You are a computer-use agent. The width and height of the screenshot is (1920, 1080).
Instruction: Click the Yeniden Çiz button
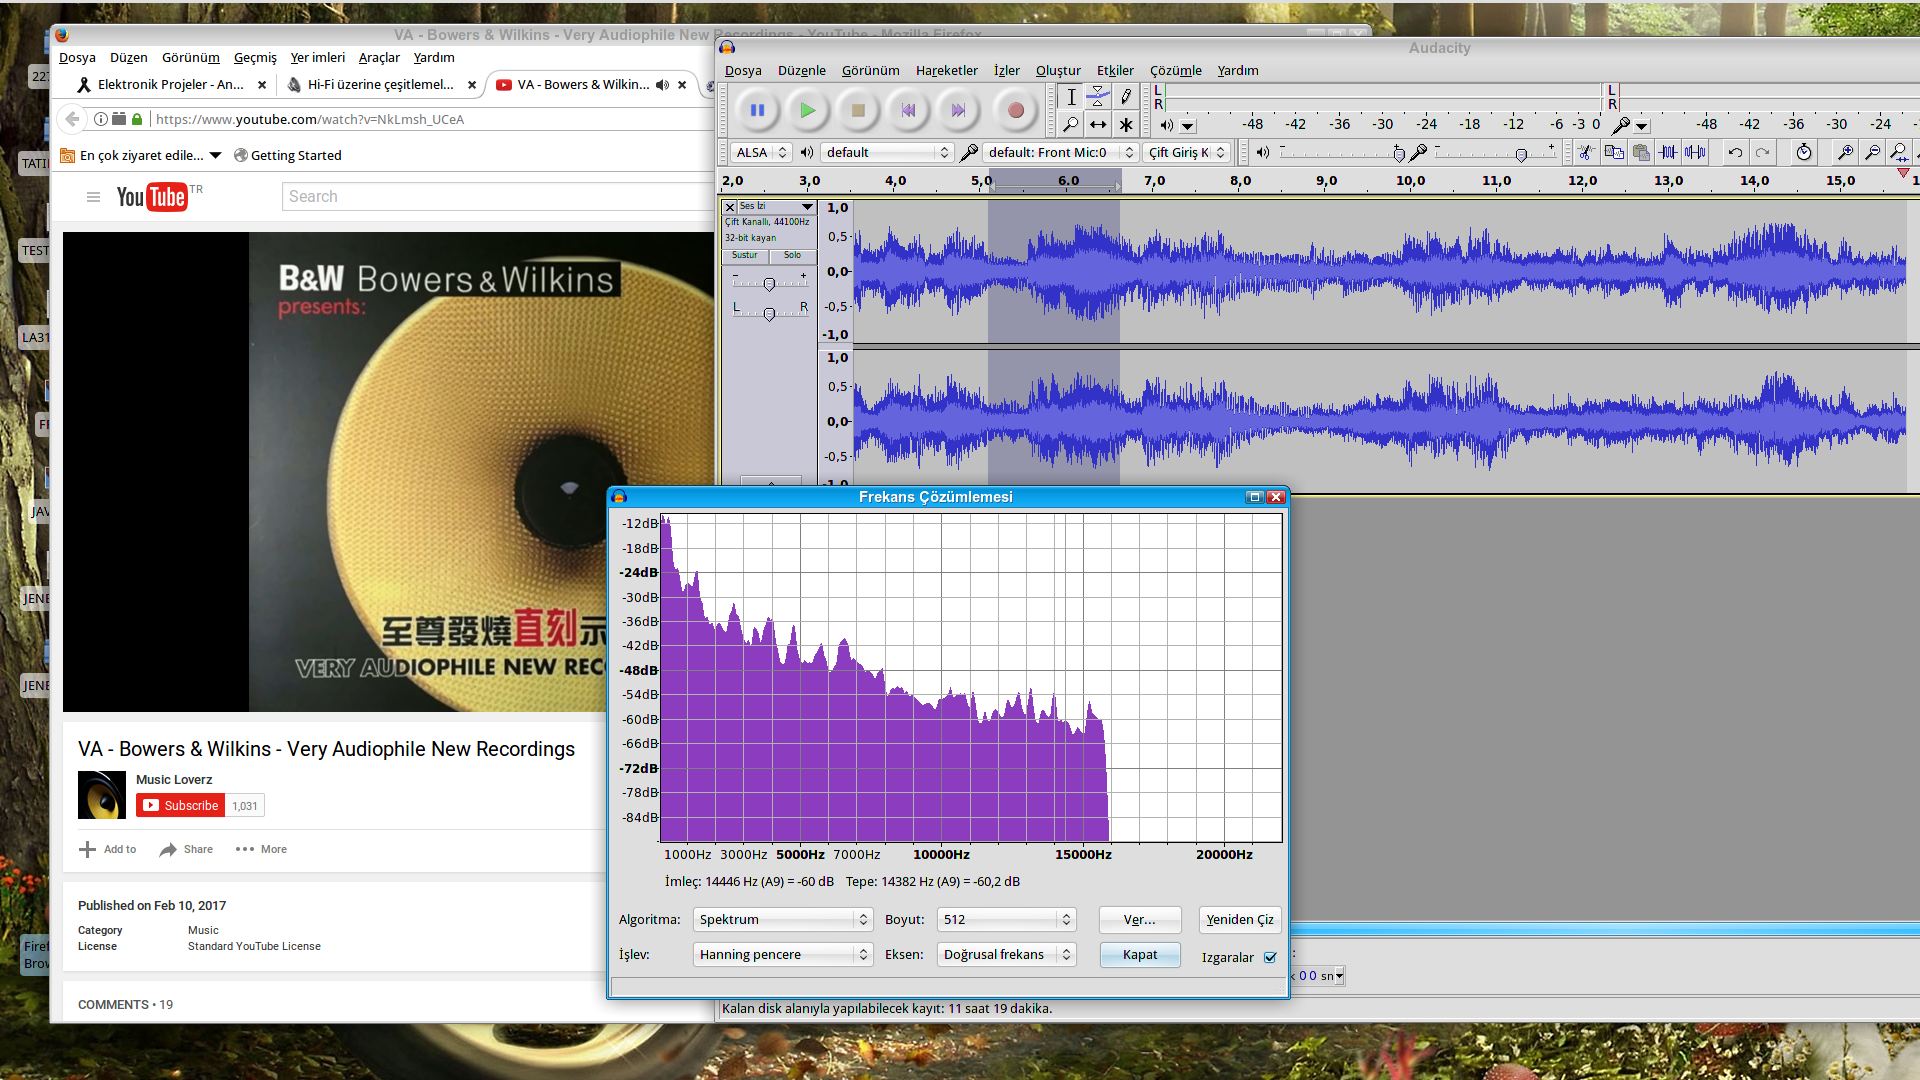[x=1239, y=919]
